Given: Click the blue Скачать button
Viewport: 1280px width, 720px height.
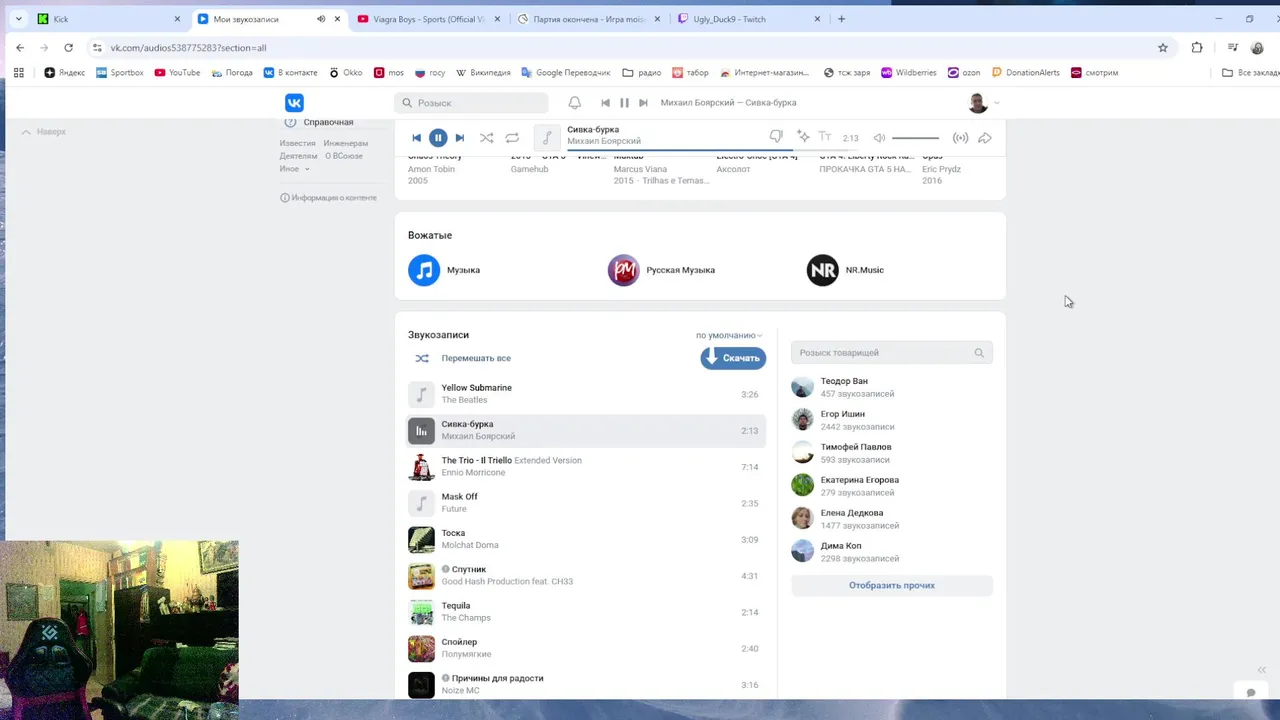Looking at the screenshot, I should click(733, 358).
